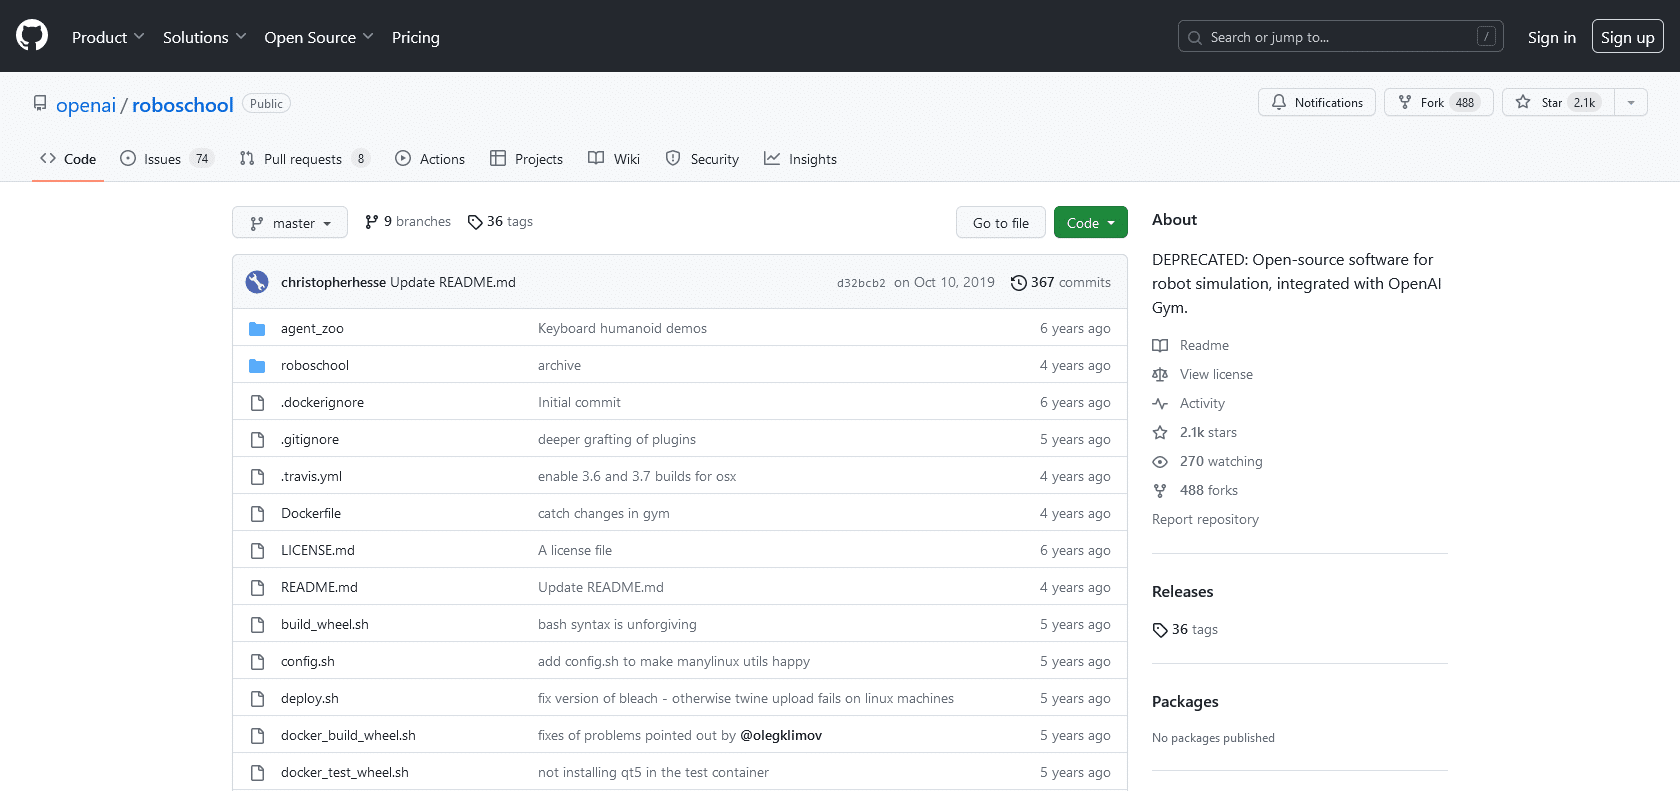Switch to the Security tab
Screen dimensions: 1680x791
tap(702, 158)
